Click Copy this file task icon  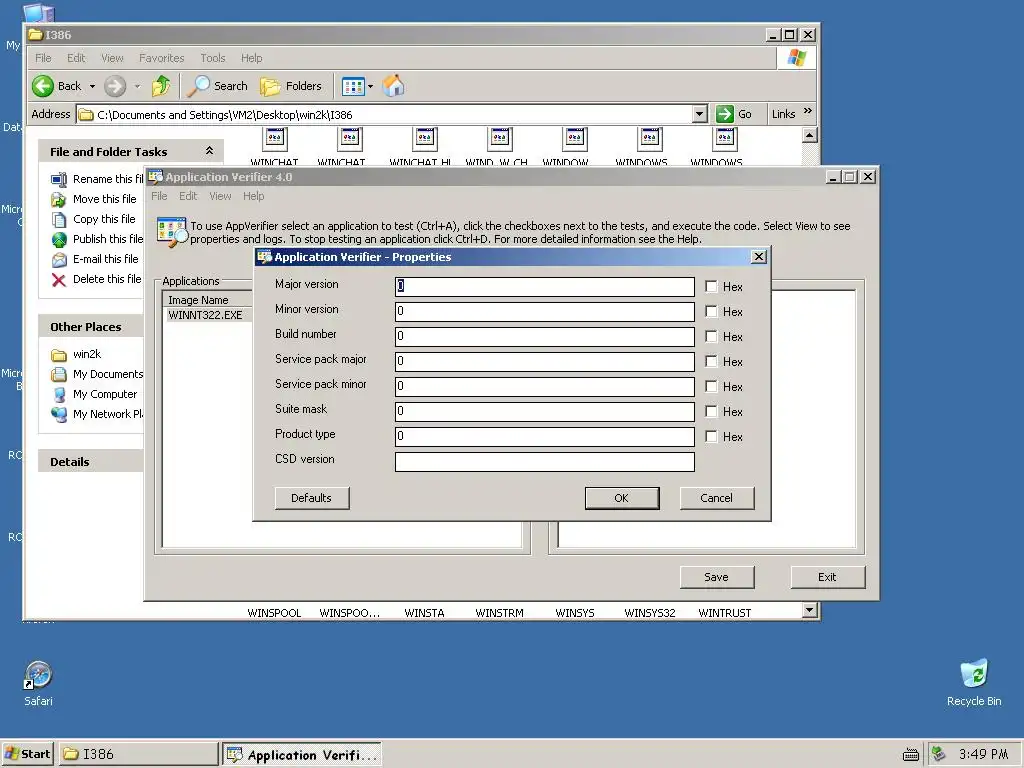pyautogui.click(x=59, y=219)
